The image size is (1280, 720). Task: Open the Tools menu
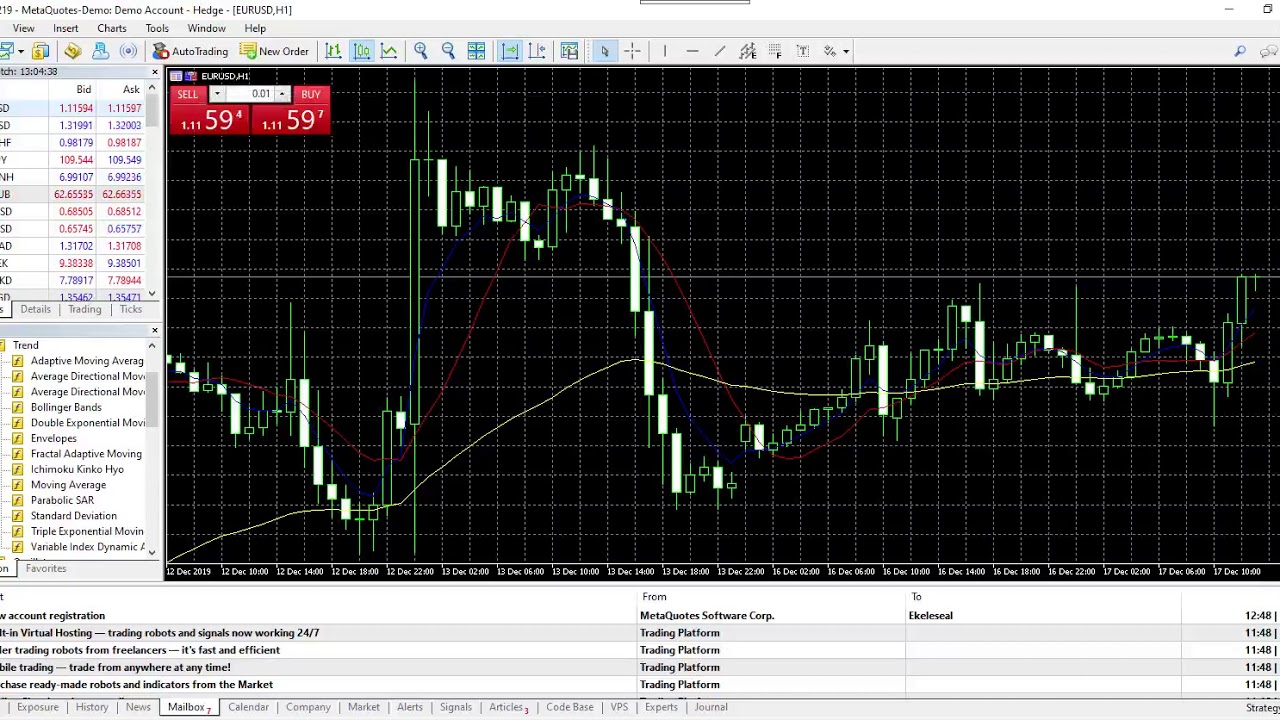[x=157, y=28]
